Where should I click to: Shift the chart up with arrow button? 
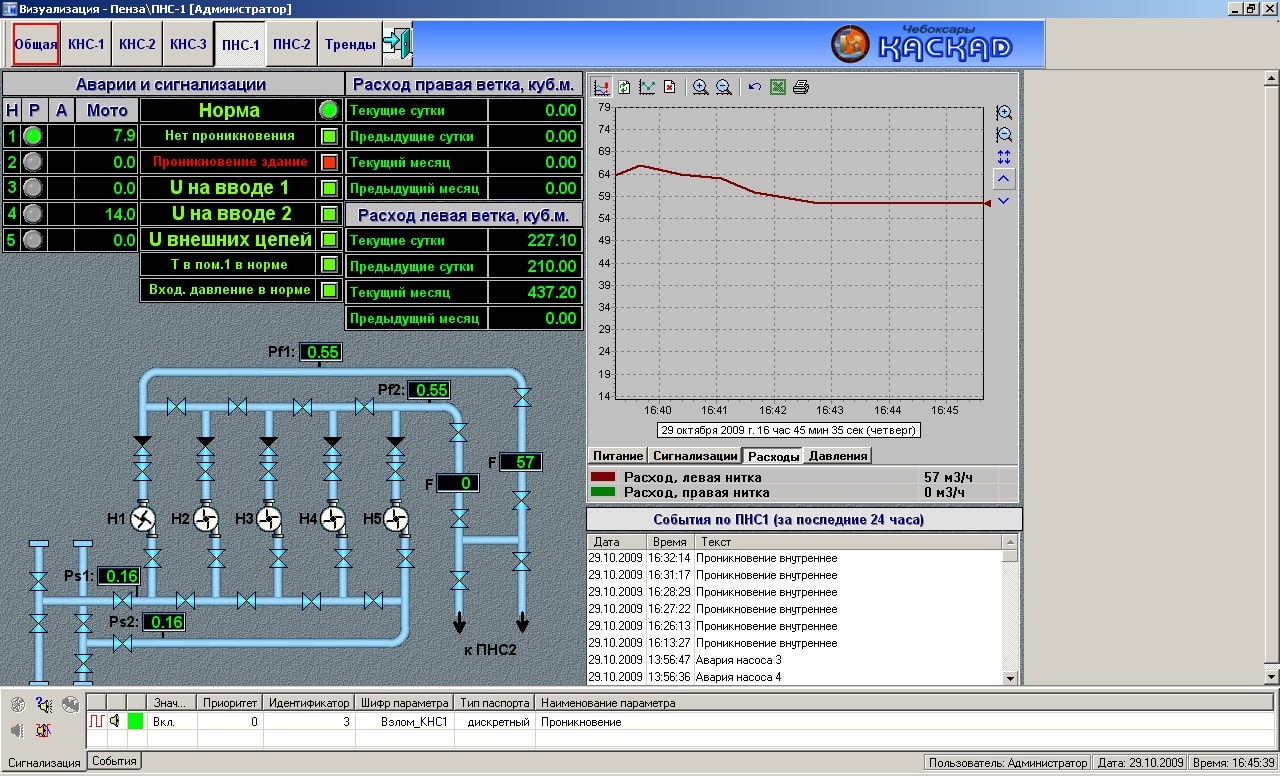coord(1004,179)
